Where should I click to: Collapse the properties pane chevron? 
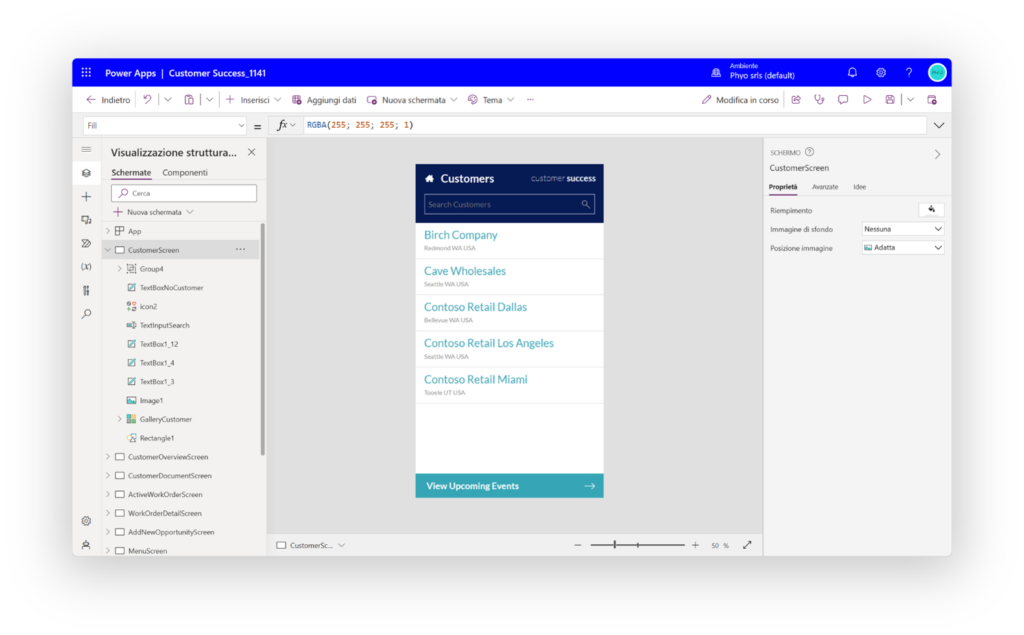[937, 155]
